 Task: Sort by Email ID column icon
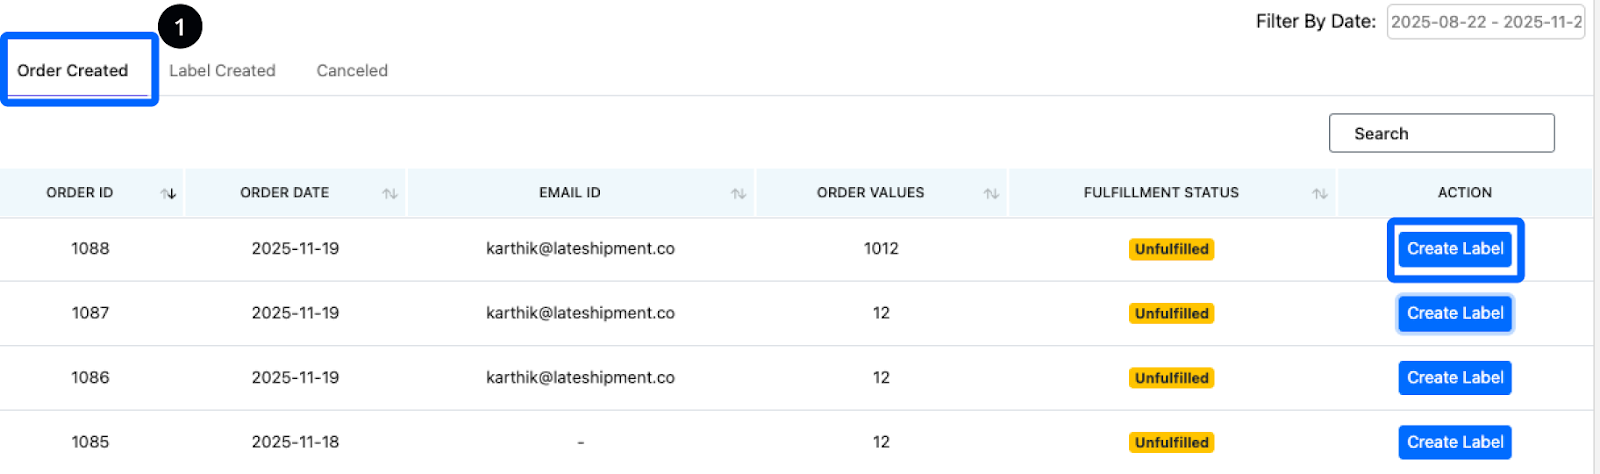(739, 193)
